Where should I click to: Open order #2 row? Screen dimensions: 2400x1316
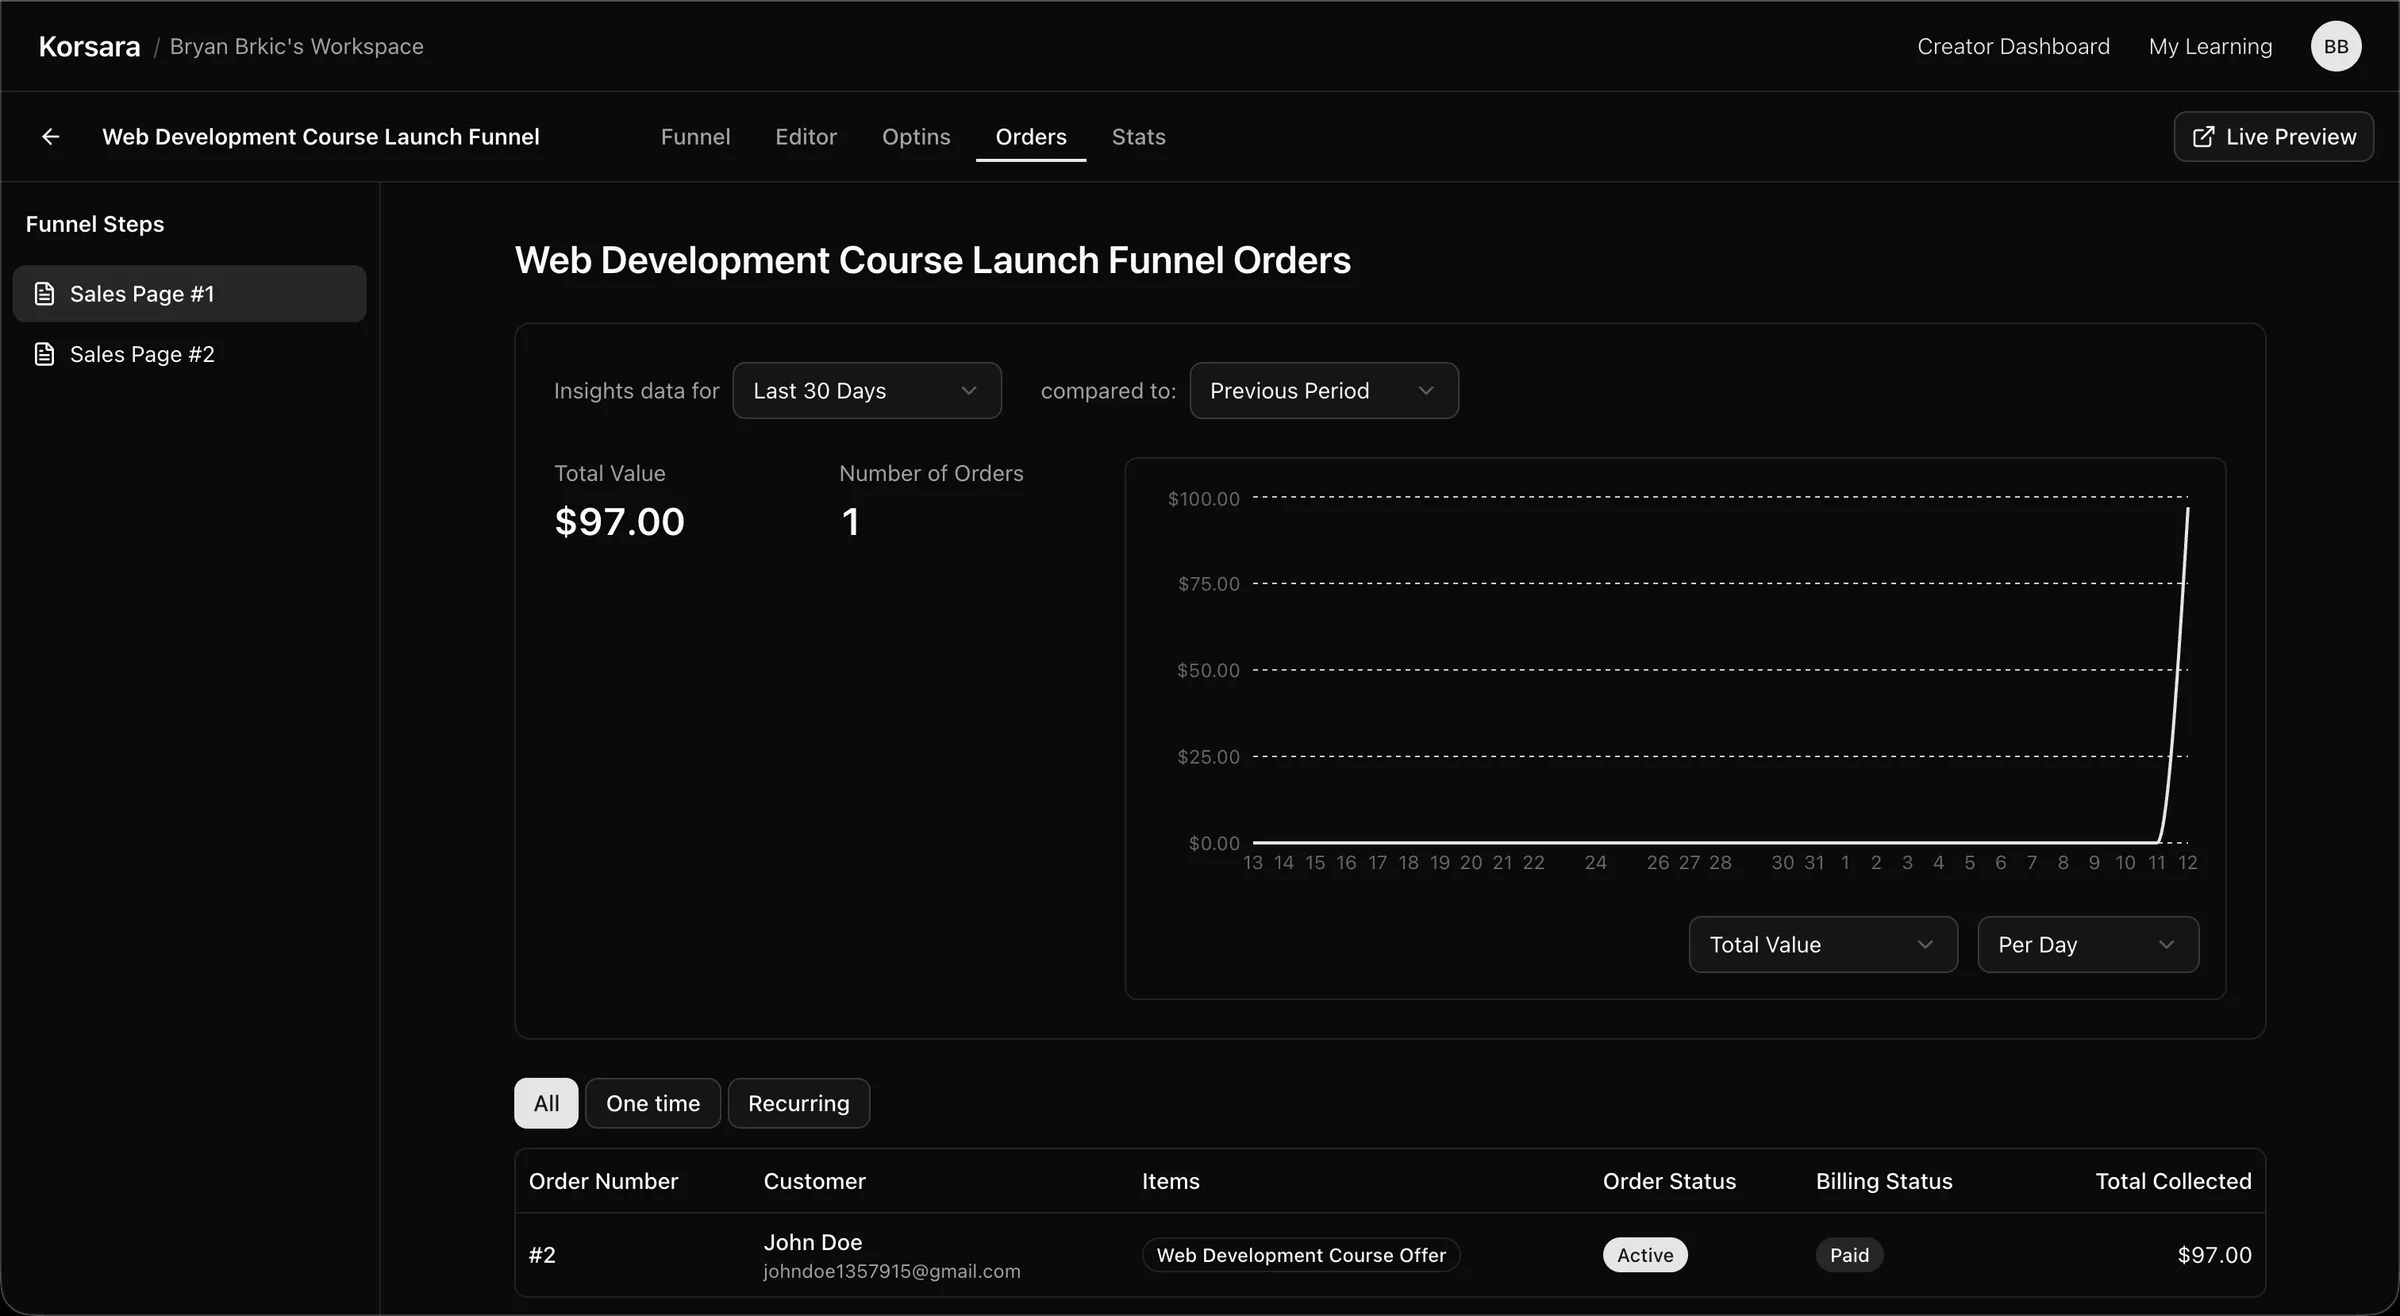click(x=1389, y=1255)
